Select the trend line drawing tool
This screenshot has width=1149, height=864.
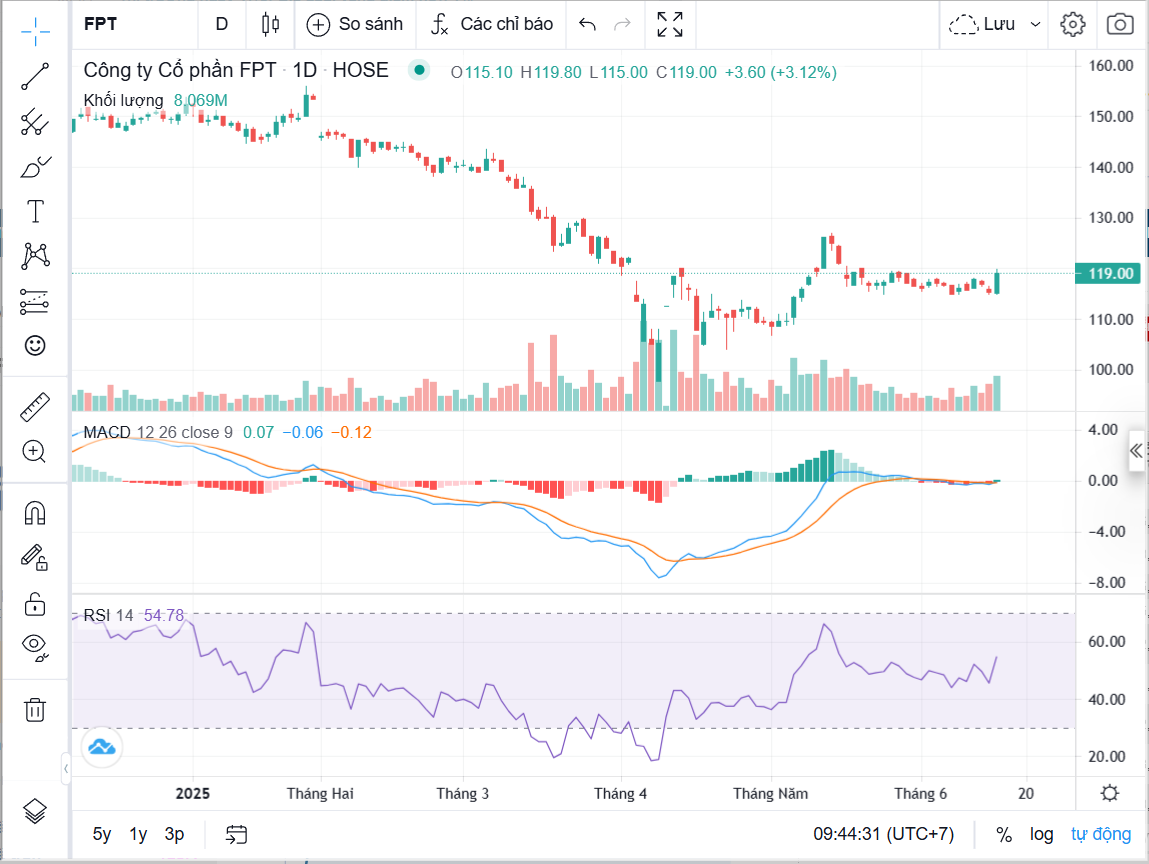(35, 76)
